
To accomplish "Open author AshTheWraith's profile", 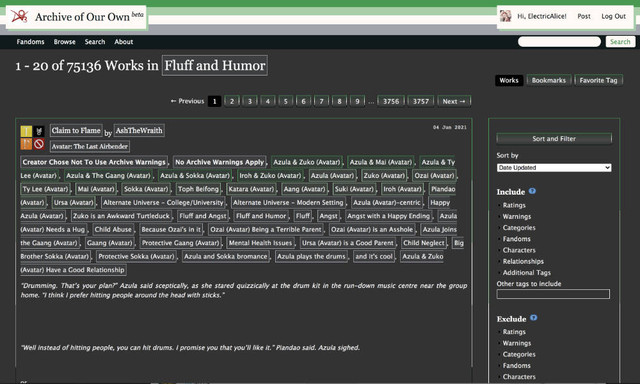I will click(x=139, y=131).
